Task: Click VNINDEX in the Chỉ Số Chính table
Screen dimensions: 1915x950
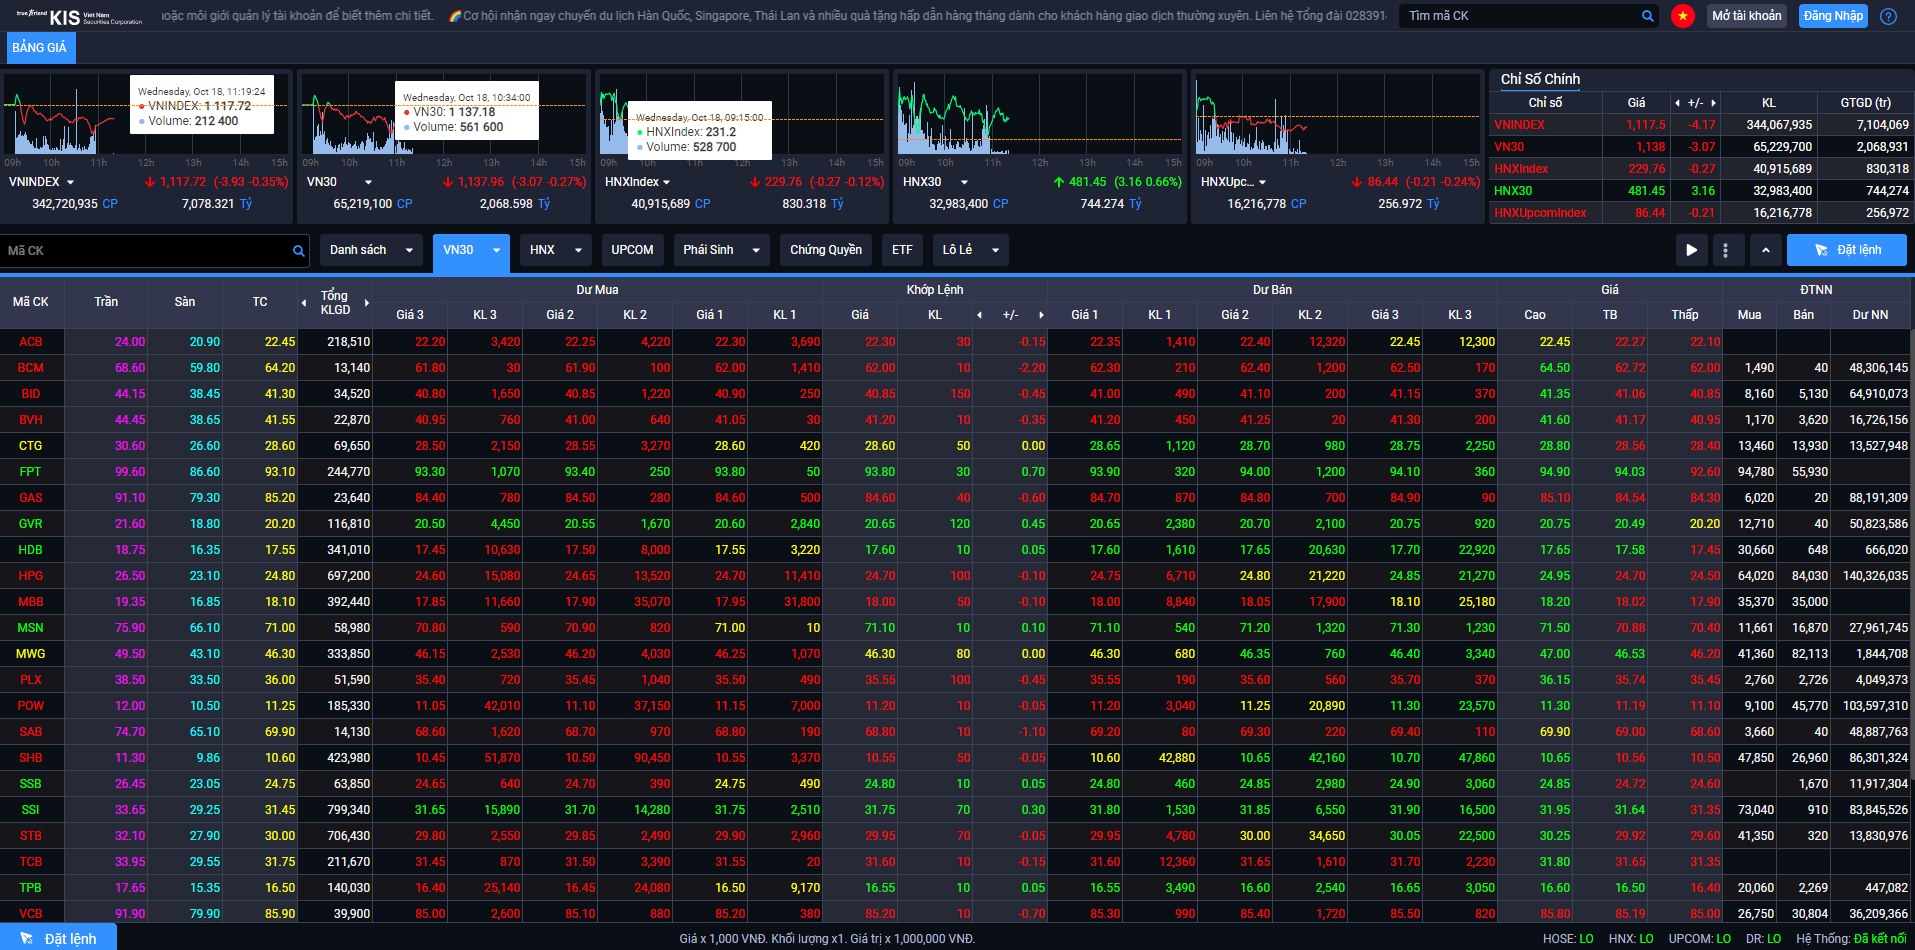Action: [1519, 125]
